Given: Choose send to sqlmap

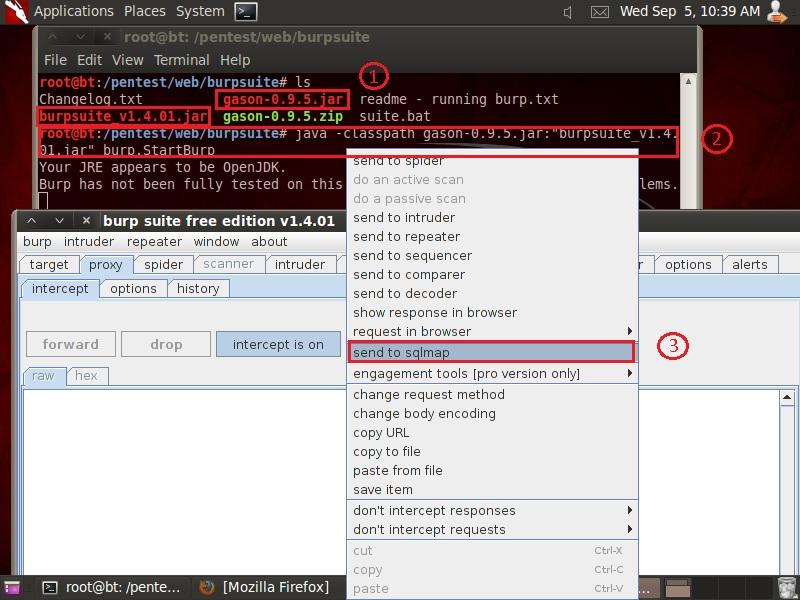Looking at the screenshot, I should (x=491, y=352).
